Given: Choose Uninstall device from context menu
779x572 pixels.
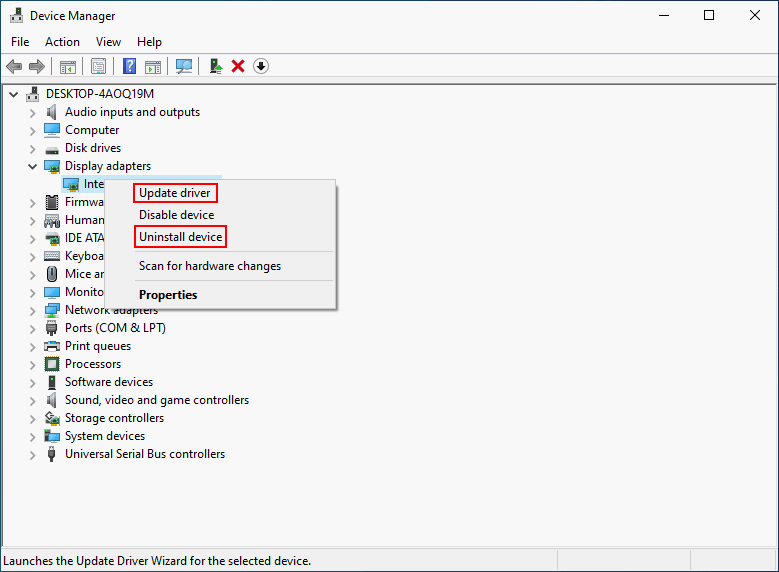Looking at the screenshot, I should [x=180, y=237].
